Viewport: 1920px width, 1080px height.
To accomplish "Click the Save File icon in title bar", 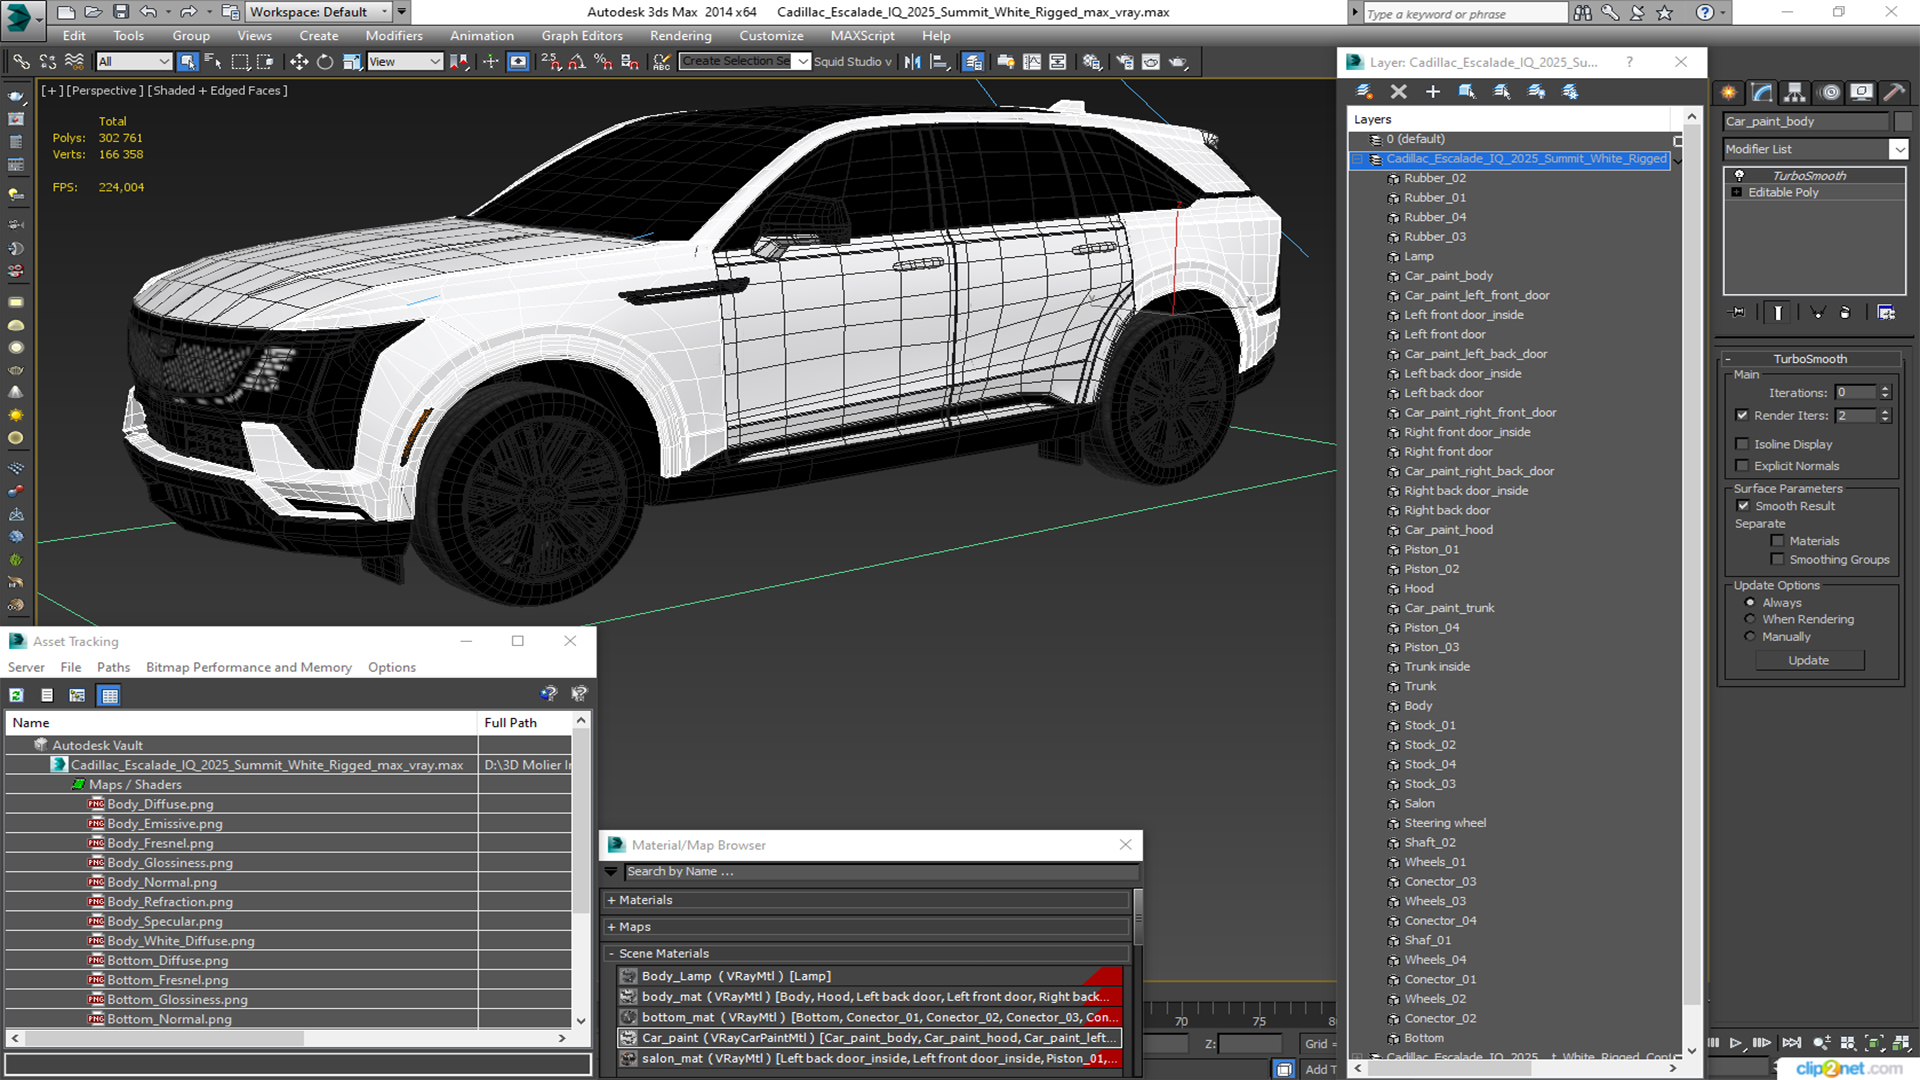I will click(x=121, y=12).
